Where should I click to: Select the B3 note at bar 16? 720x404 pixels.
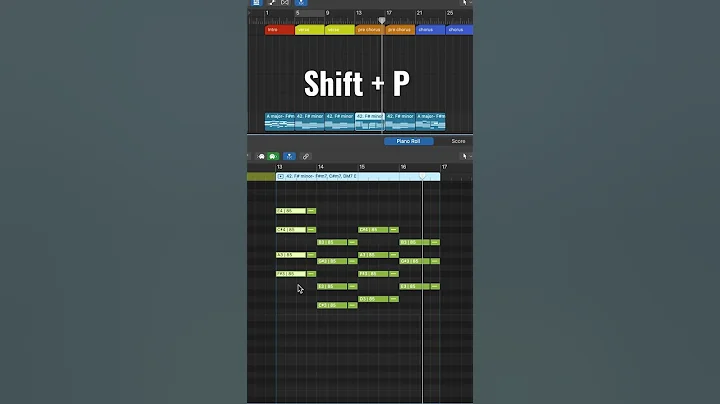click(414, 242)
